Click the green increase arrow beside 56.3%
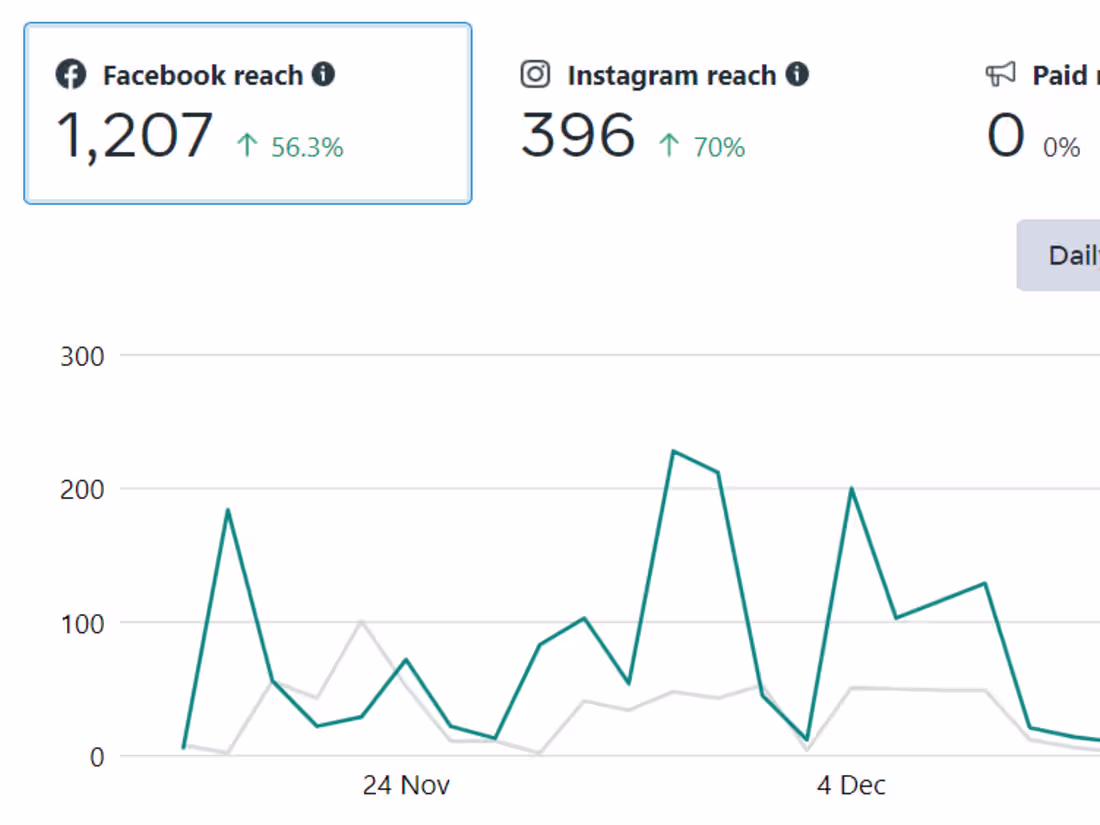 point(247,145)
